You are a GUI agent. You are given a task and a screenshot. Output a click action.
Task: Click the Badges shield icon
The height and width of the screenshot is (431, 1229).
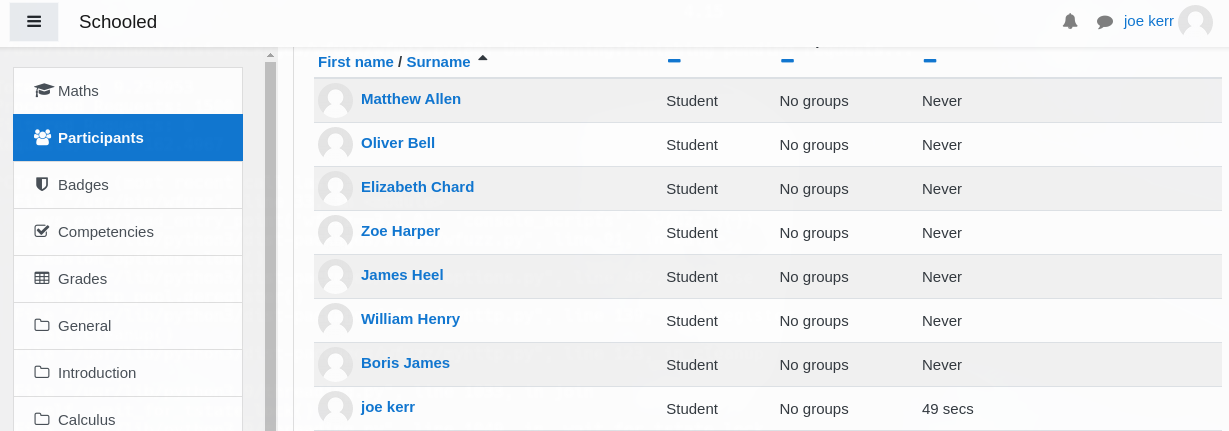coord(42,184)
